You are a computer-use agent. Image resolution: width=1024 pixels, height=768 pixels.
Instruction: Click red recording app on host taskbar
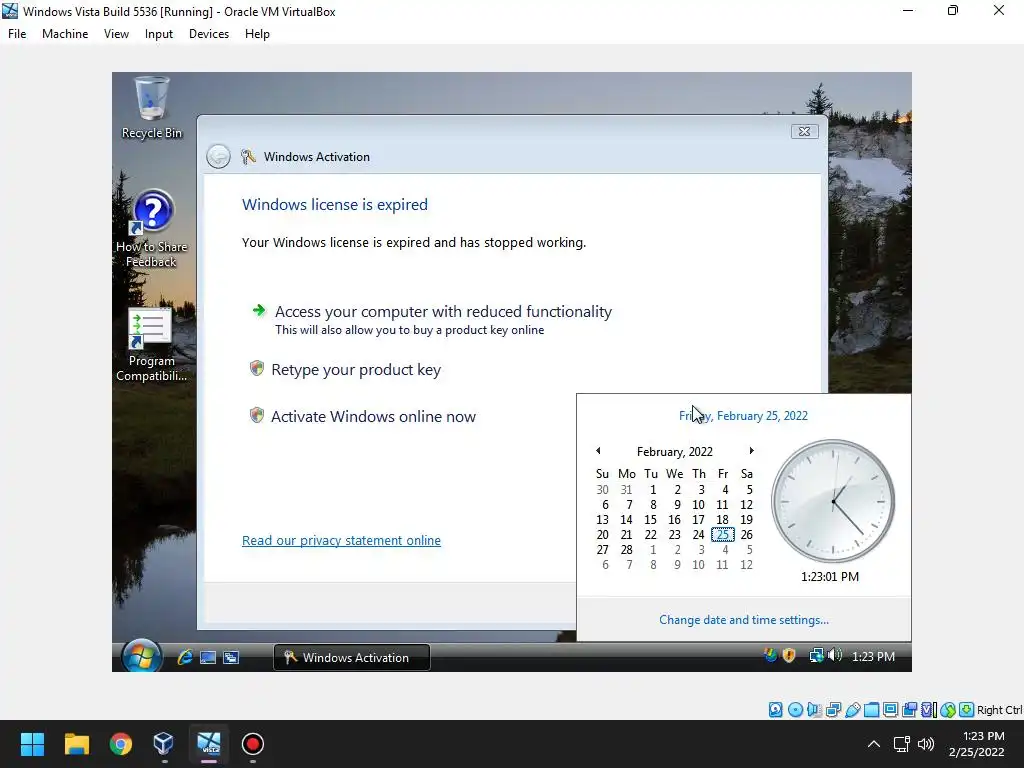(x=253, y=744)
